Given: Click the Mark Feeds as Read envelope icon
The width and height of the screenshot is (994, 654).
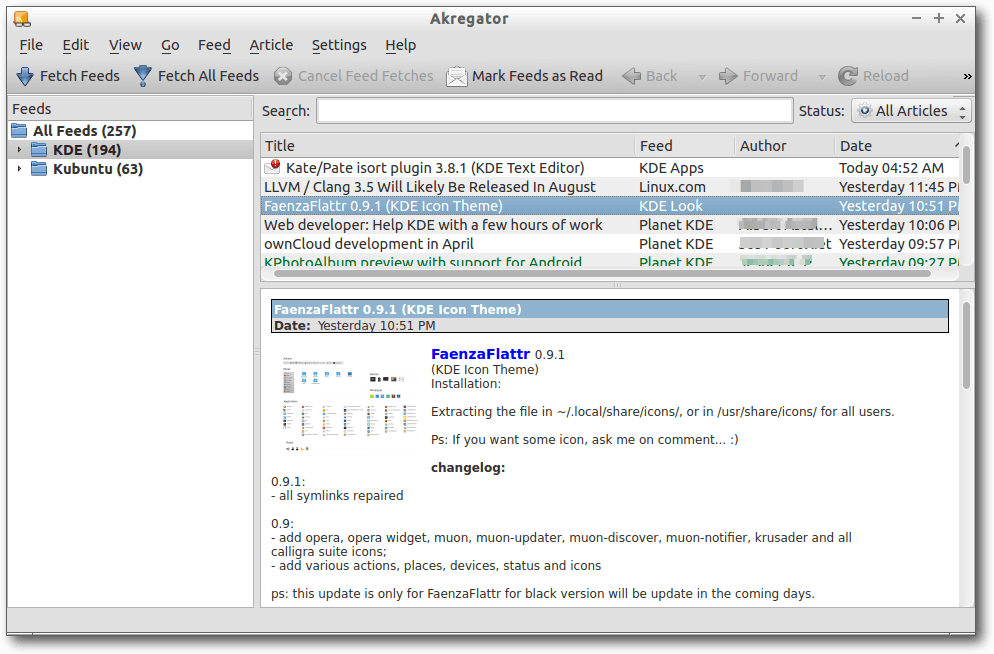Looking at the screenshot, I should click(x=456, y=76).
